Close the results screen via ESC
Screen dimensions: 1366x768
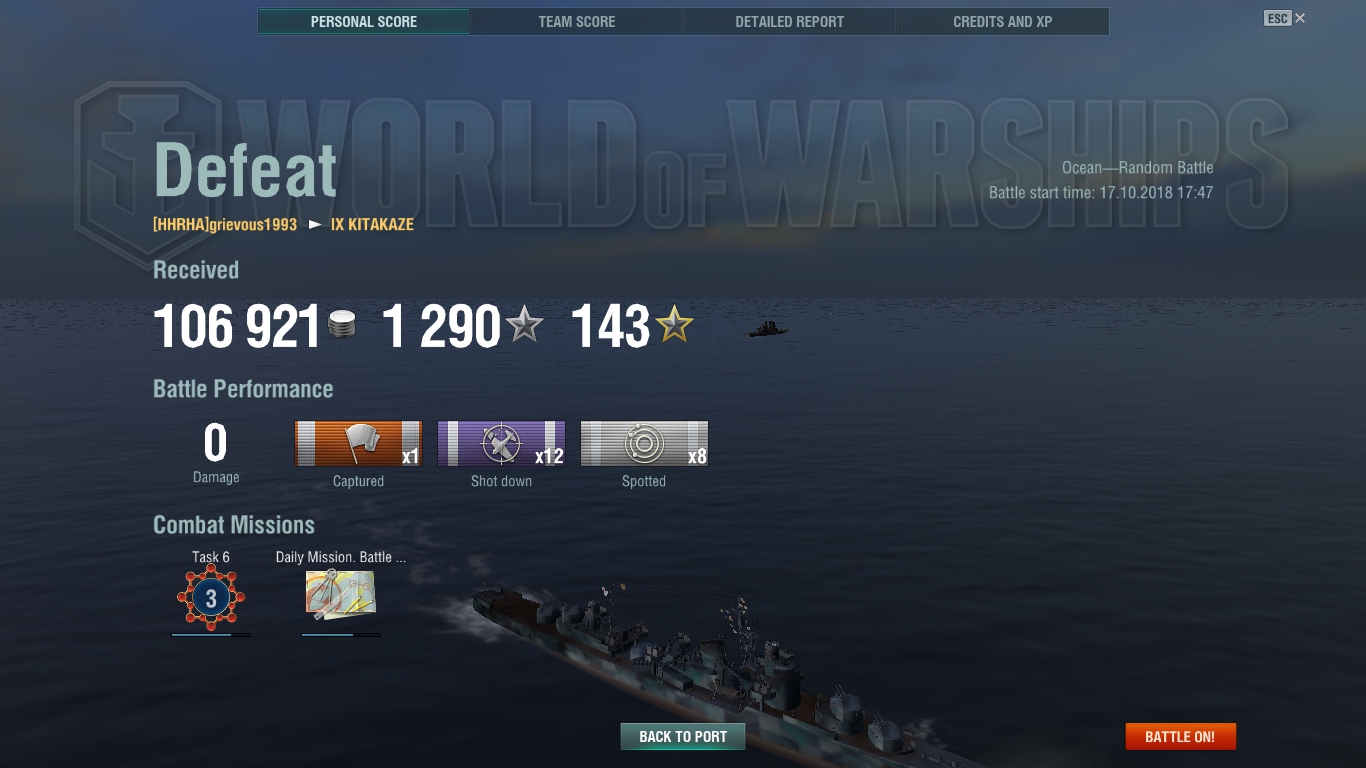coord(1285,18)
